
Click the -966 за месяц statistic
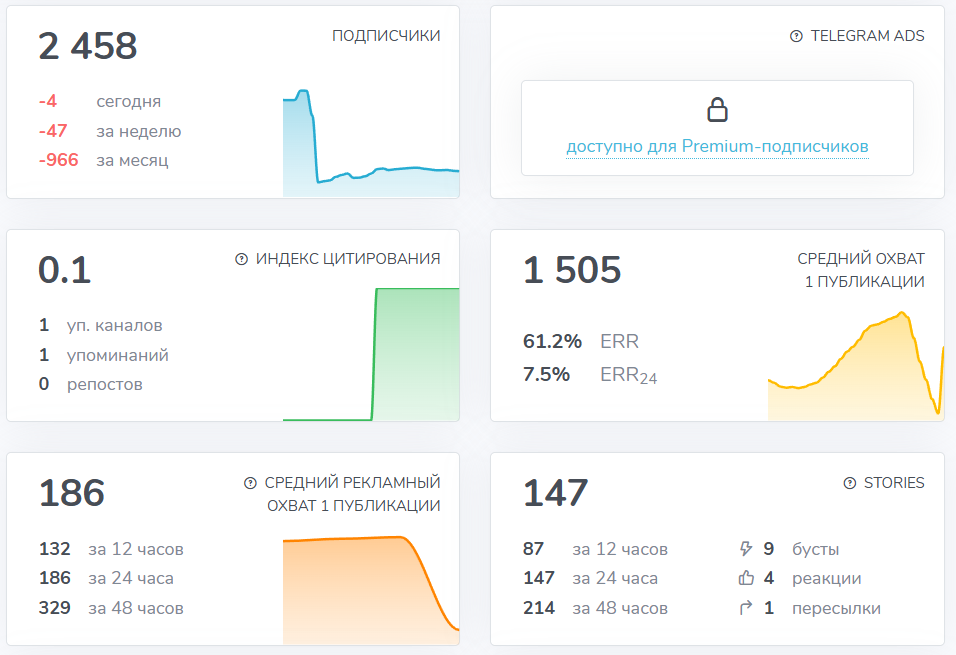coord(103,160)
